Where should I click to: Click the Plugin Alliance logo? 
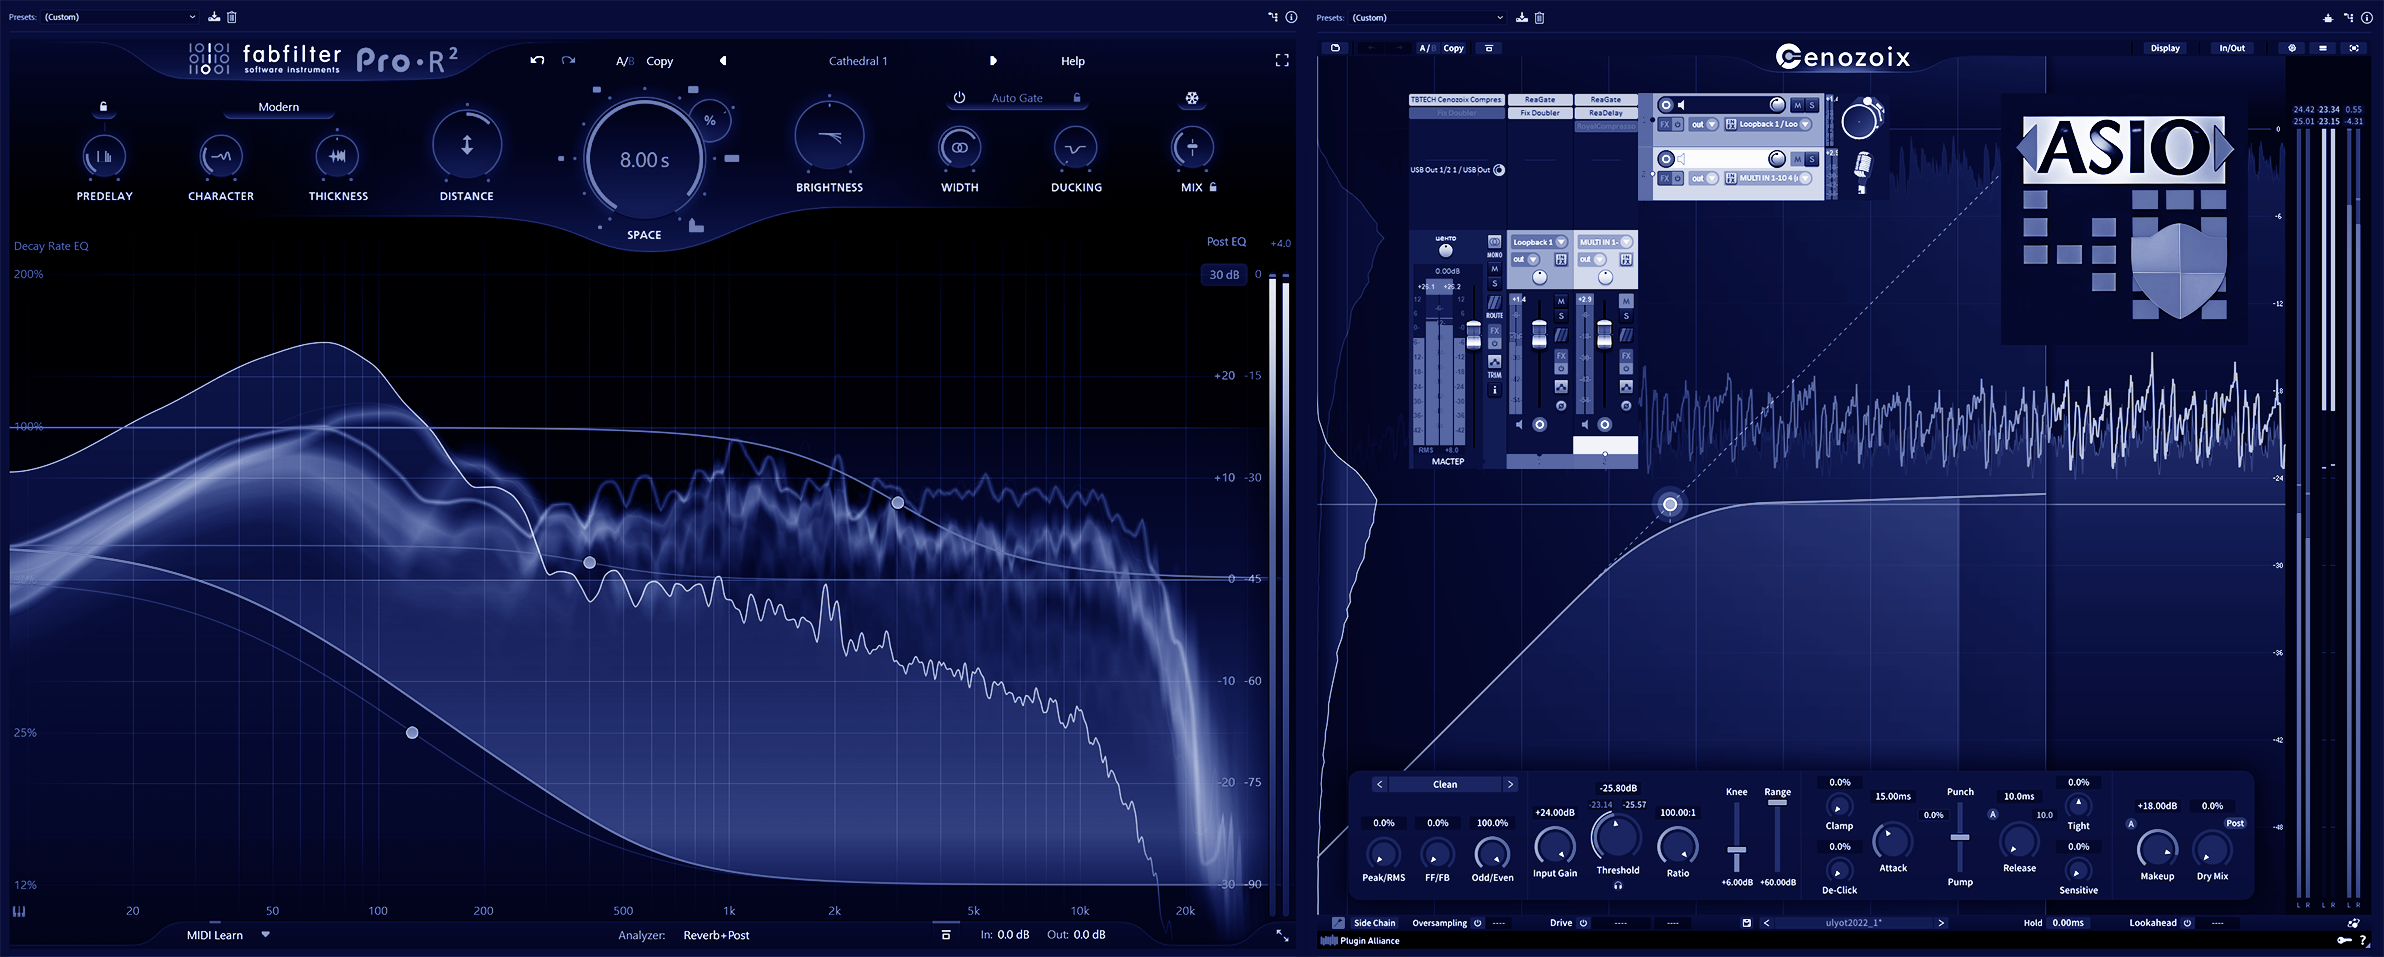(x=1360, y=941)
